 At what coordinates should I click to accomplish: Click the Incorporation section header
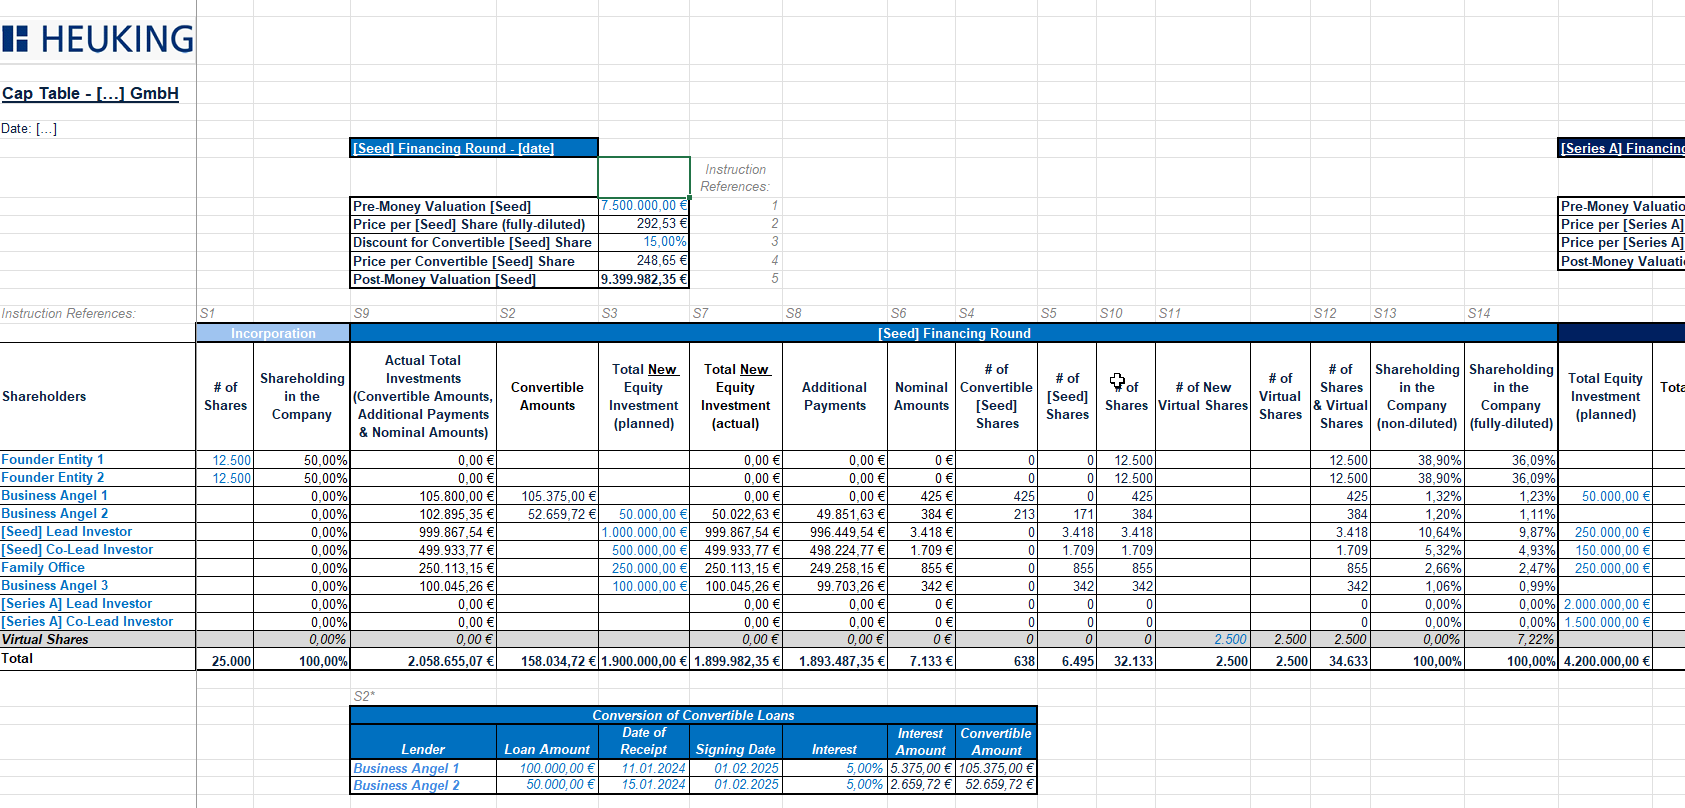point(273,333)
